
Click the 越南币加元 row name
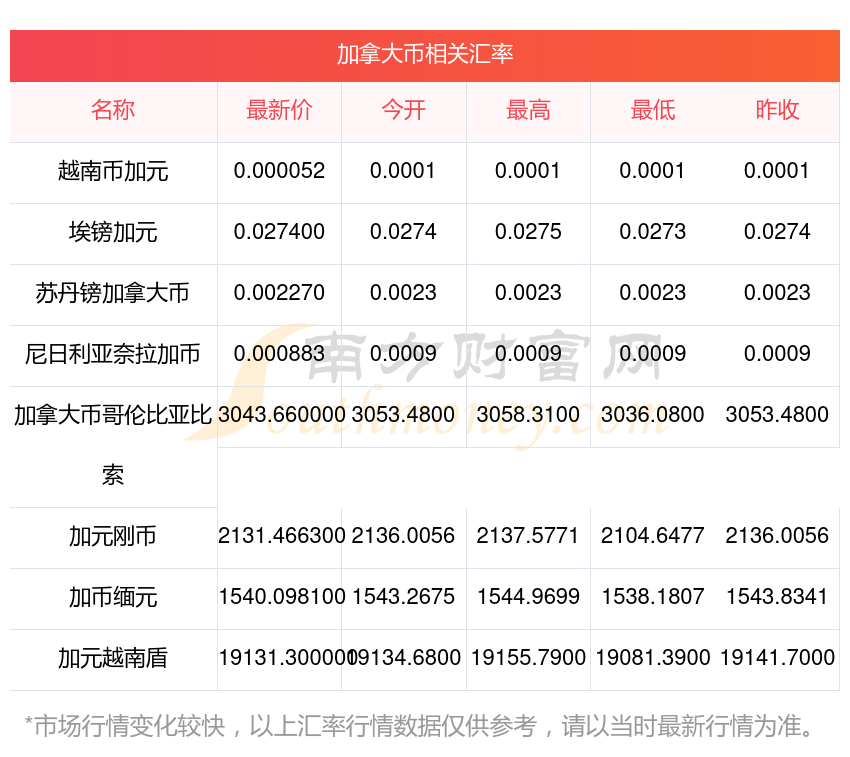click(113, 171)
